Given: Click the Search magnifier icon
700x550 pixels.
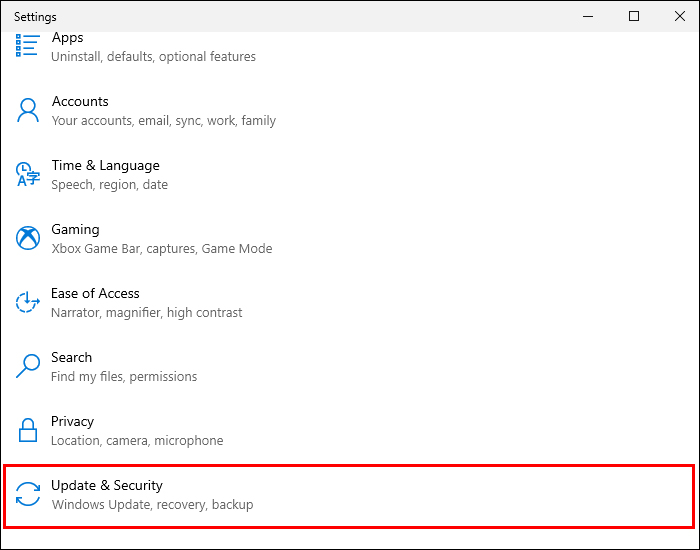Looking at the screenshot, I should [x=28, y=366].
